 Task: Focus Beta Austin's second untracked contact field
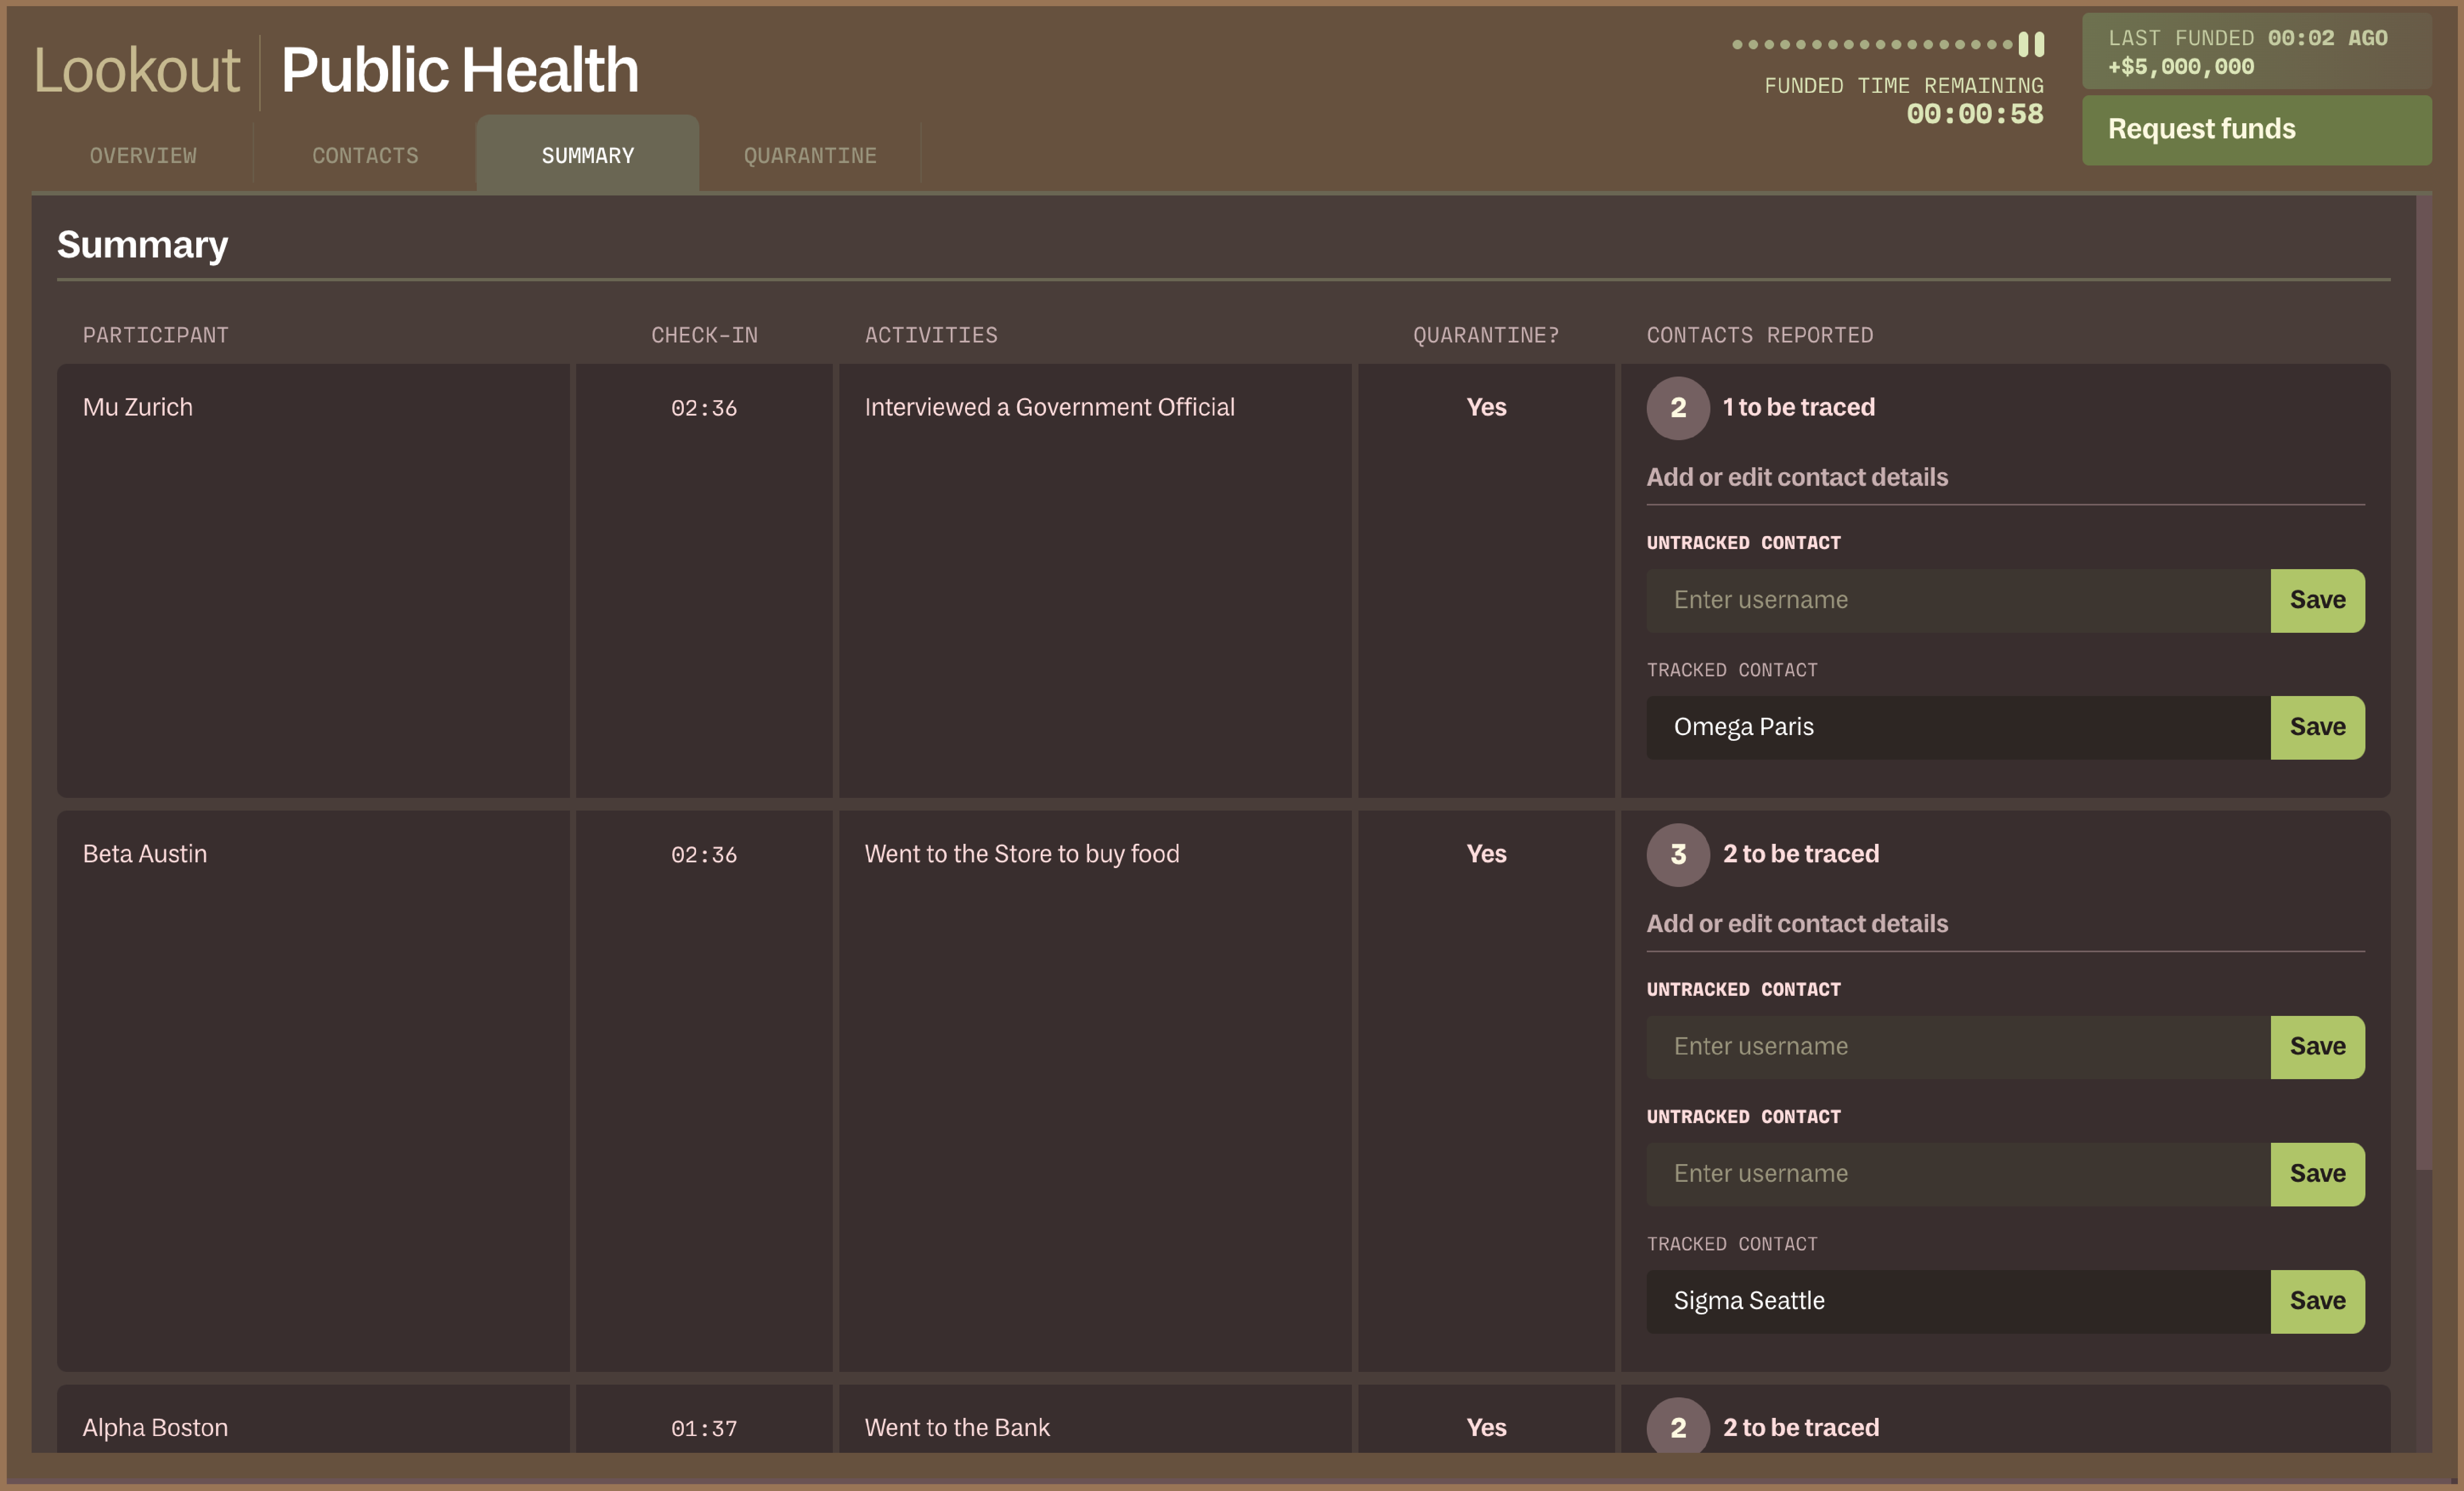(1958, 1175)
